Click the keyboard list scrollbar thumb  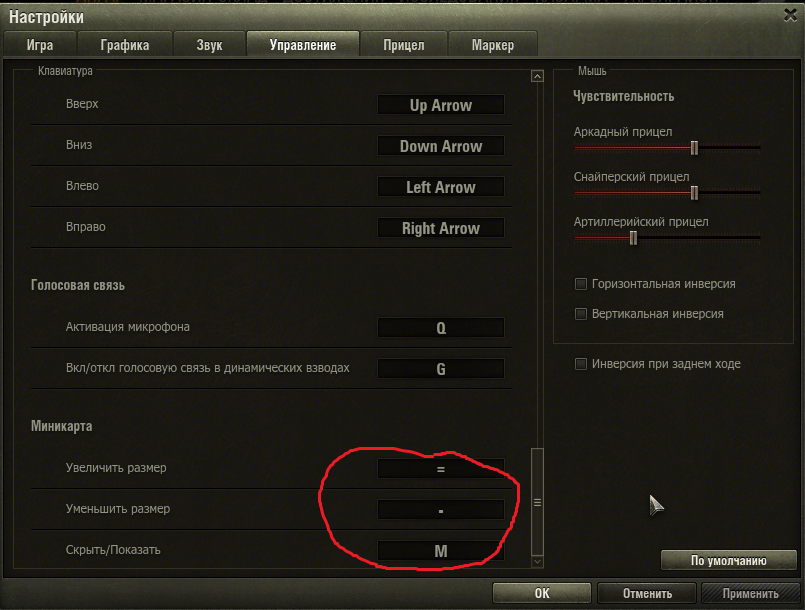tap(537, 502)
